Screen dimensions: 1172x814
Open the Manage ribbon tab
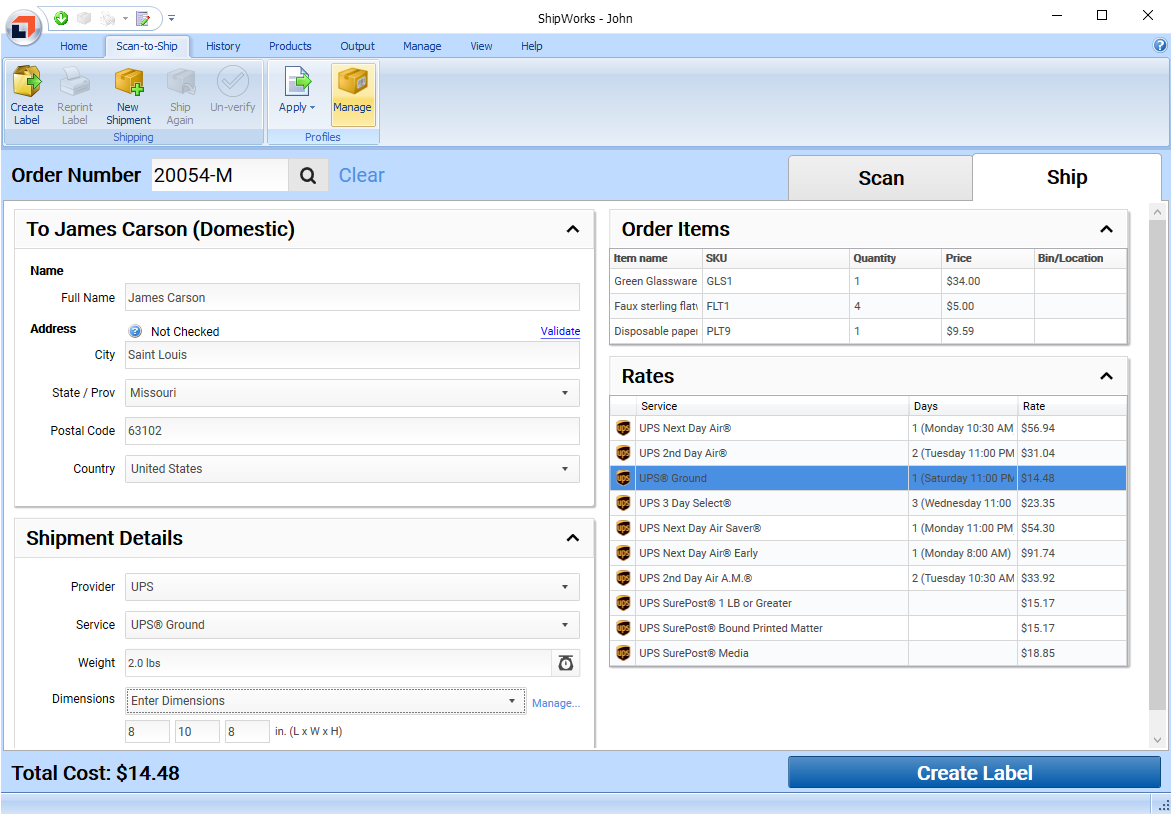422,46
